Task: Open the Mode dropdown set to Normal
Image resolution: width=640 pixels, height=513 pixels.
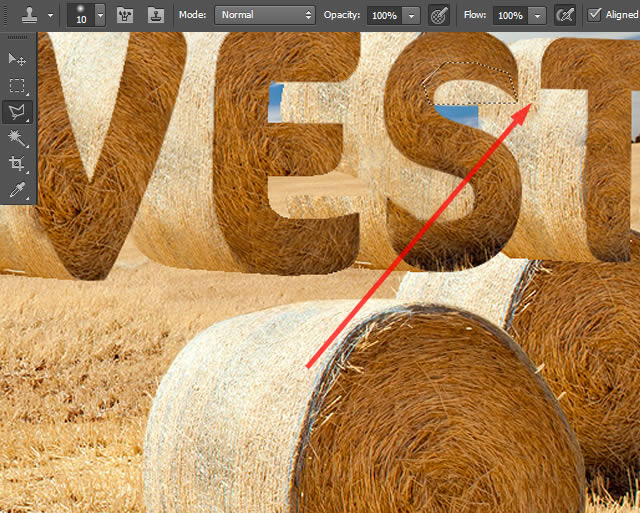Action: (265, 15)
